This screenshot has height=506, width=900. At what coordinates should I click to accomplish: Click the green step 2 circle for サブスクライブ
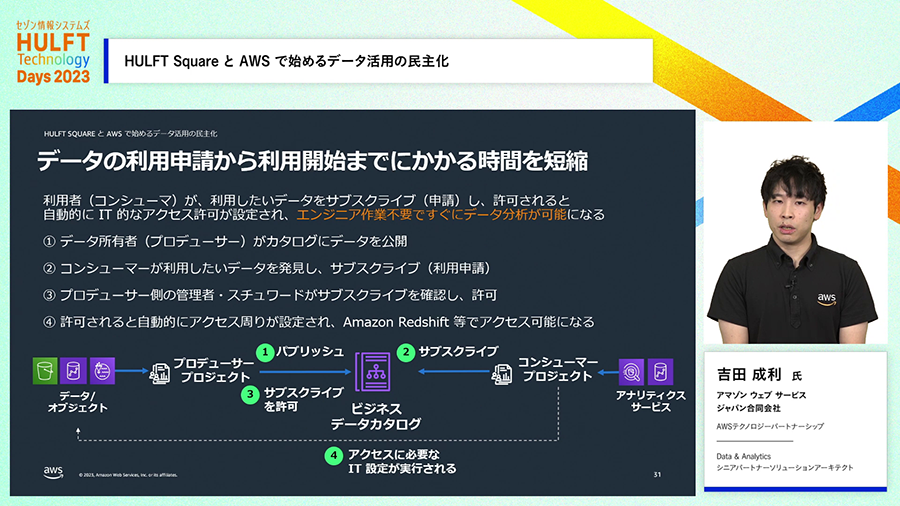coord(406,352)
